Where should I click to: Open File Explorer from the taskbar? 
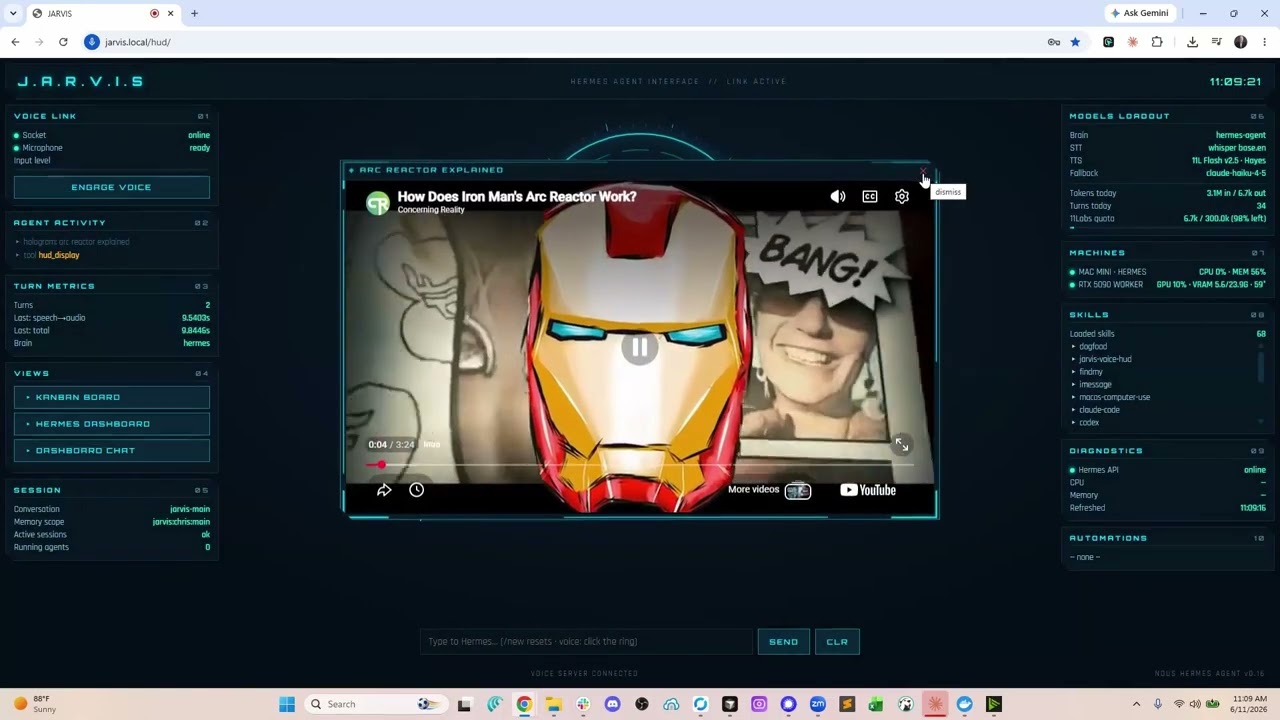553,704
